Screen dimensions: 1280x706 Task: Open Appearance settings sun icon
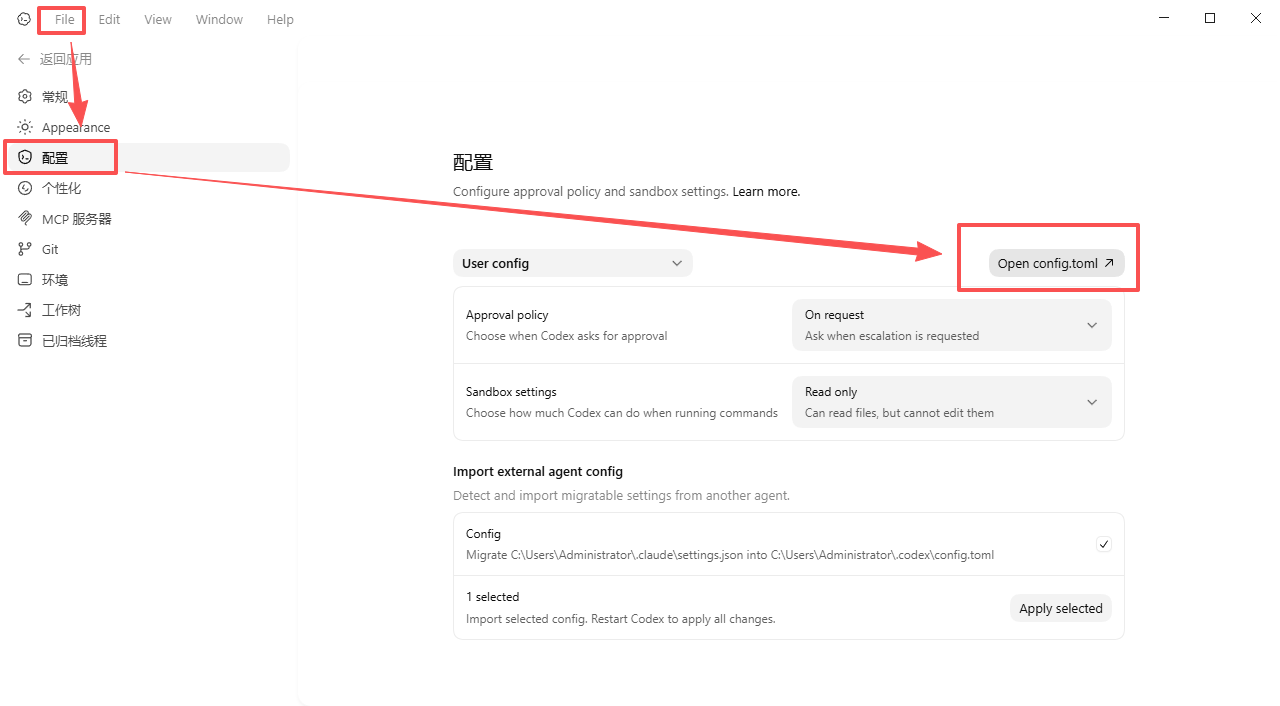point(25,127)
